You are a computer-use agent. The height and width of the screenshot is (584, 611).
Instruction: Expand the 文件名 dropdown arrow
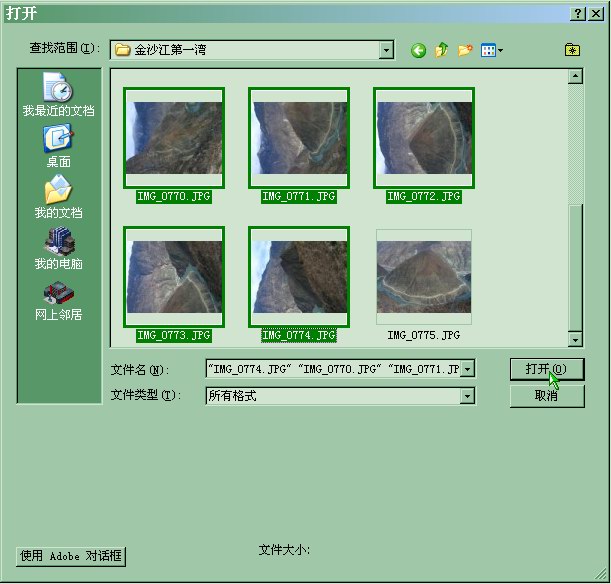467,369
